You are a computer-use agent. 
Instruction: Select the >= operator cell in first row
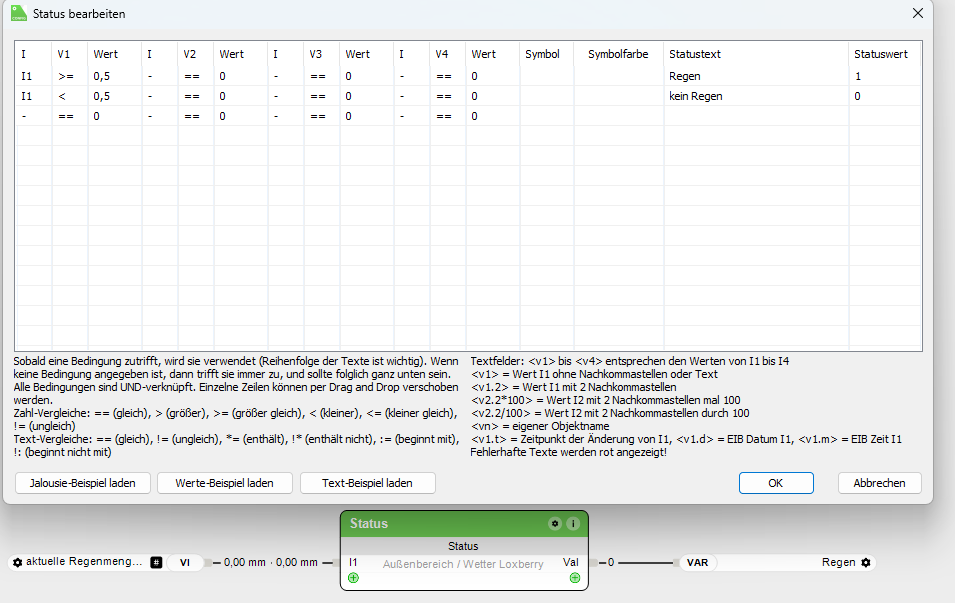(x=70, y=76)
